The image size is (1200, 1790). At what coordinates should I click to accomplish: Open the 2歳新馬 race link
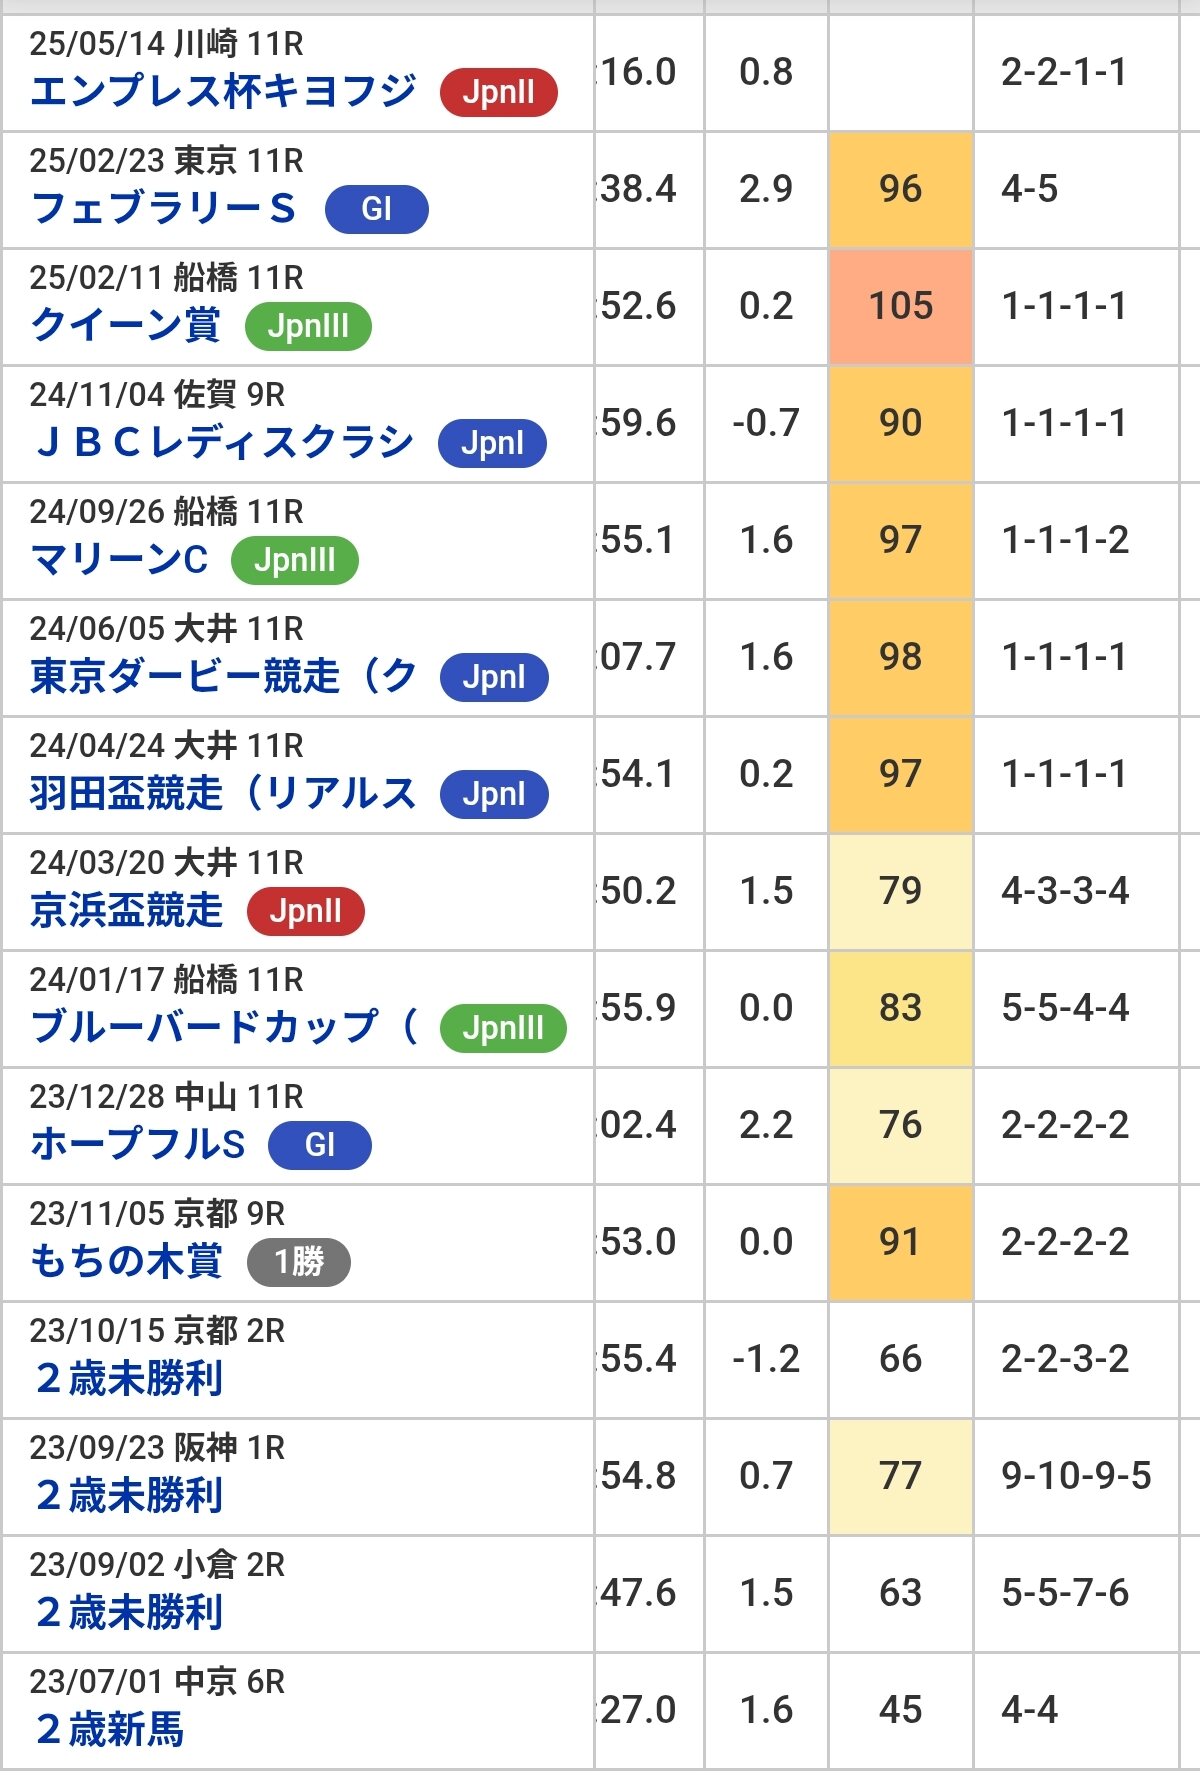110,1730
